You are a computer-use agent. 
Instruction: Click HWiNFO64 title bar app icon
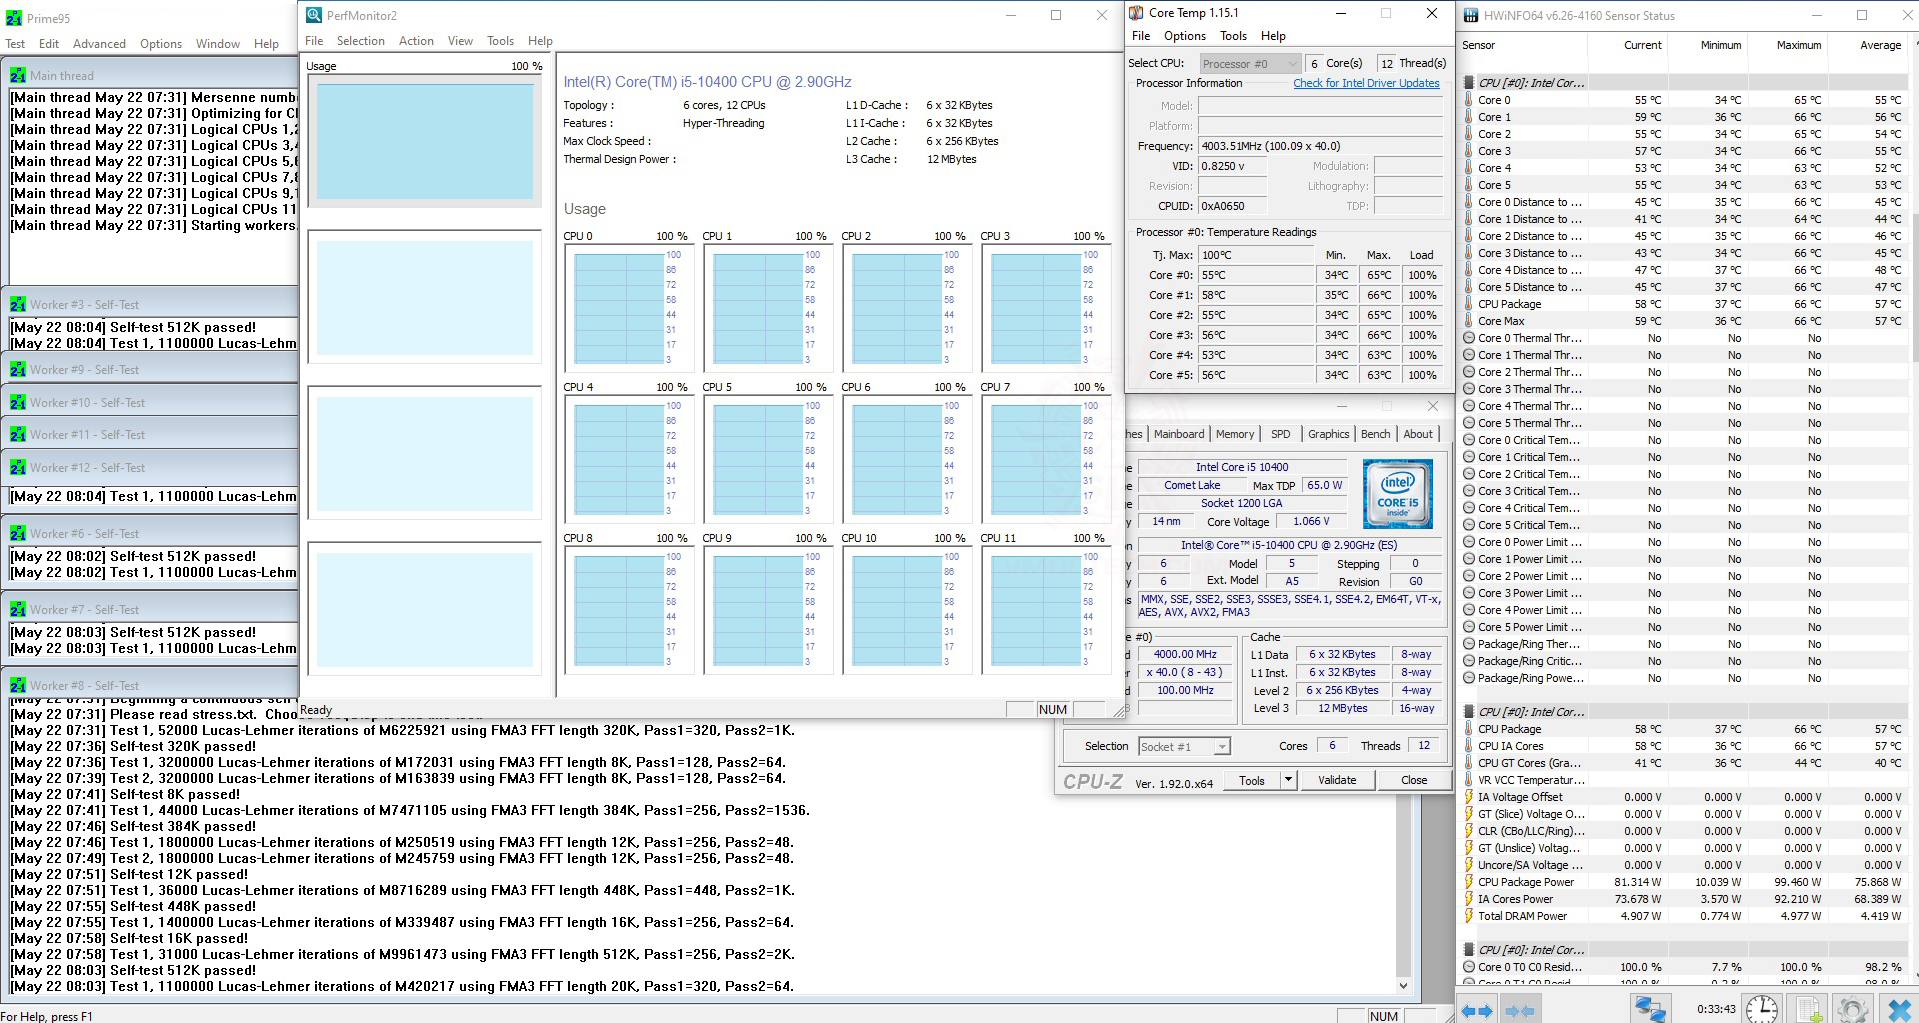point(1471,15)
